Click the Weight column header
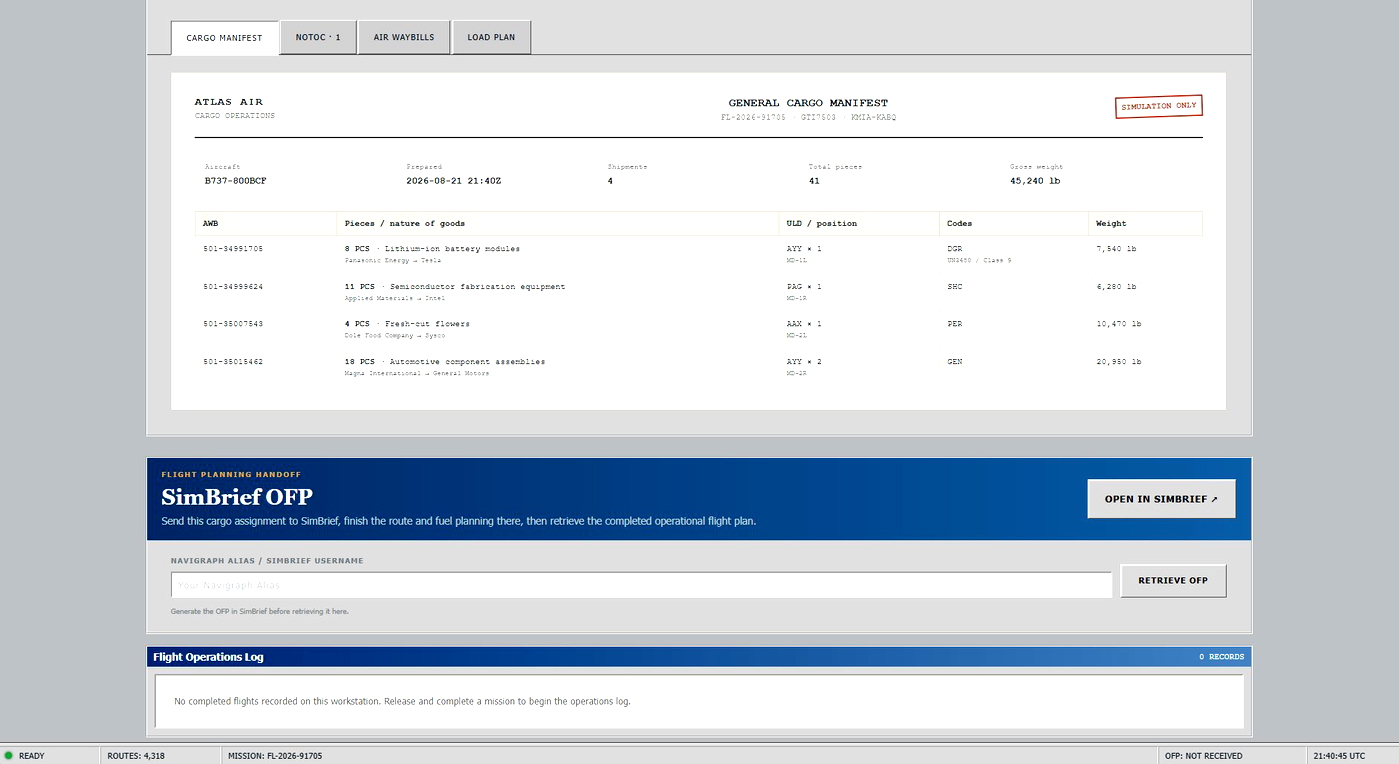This screenshot has width=1399, height=764. pos(1145,224)
